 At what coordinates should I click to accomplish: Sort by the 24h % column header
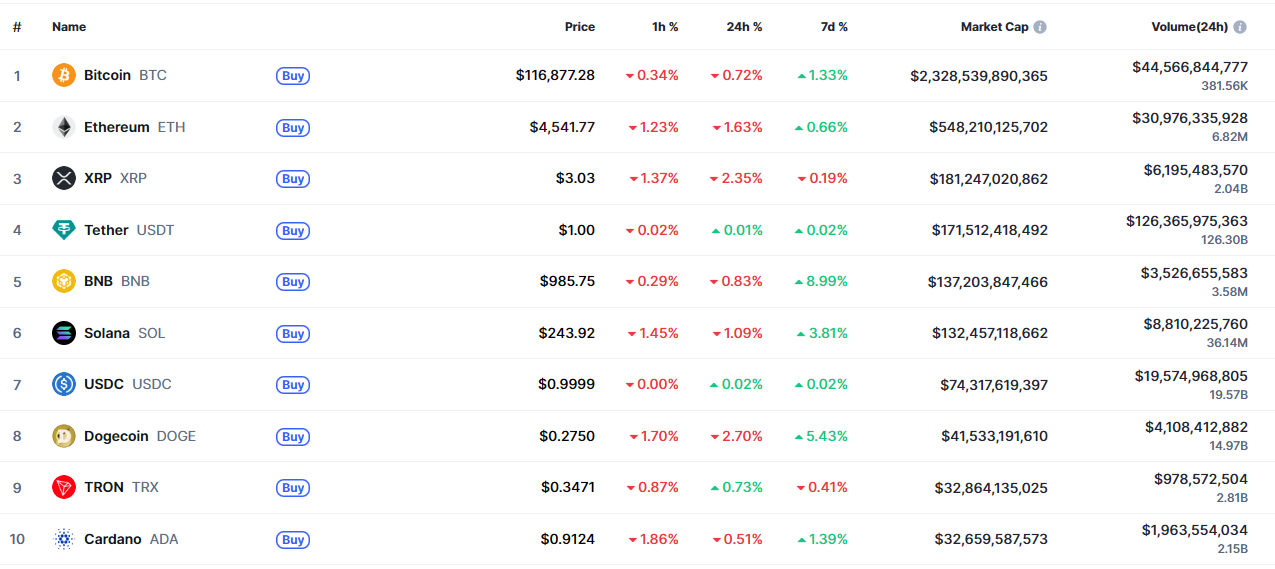(x=744, y=27)
